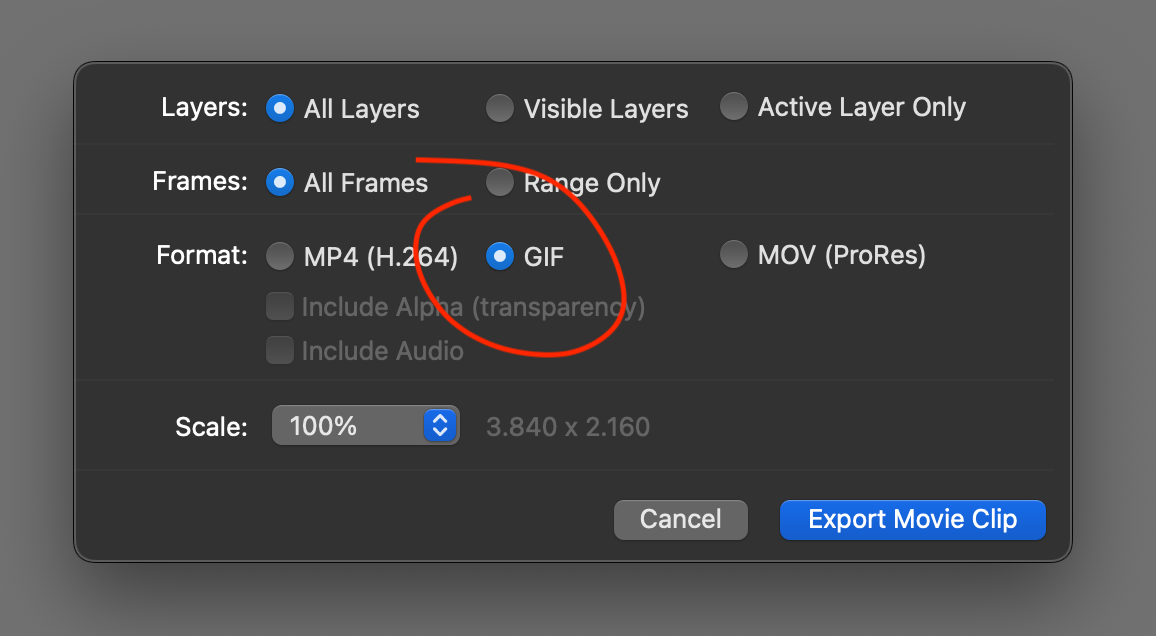Click the 3.840 x 2.160 dimensions text
The height and width of the screenshot is (636, 1156).
point(568,427)
